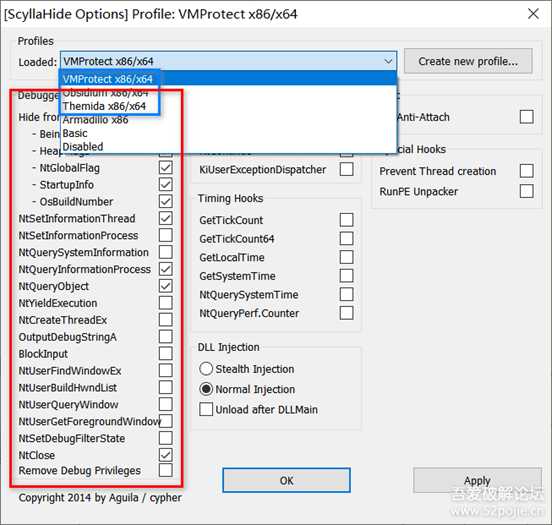Enable NtQuerySystemInformation hook

coord(165,252)
